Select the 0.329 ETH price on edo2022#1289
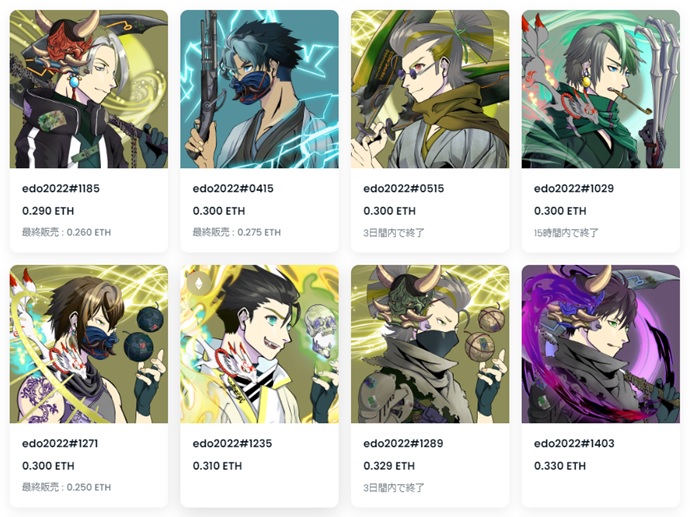Image resolution: width=690 pixels, height=517 pixels. (x=389, y=466)
